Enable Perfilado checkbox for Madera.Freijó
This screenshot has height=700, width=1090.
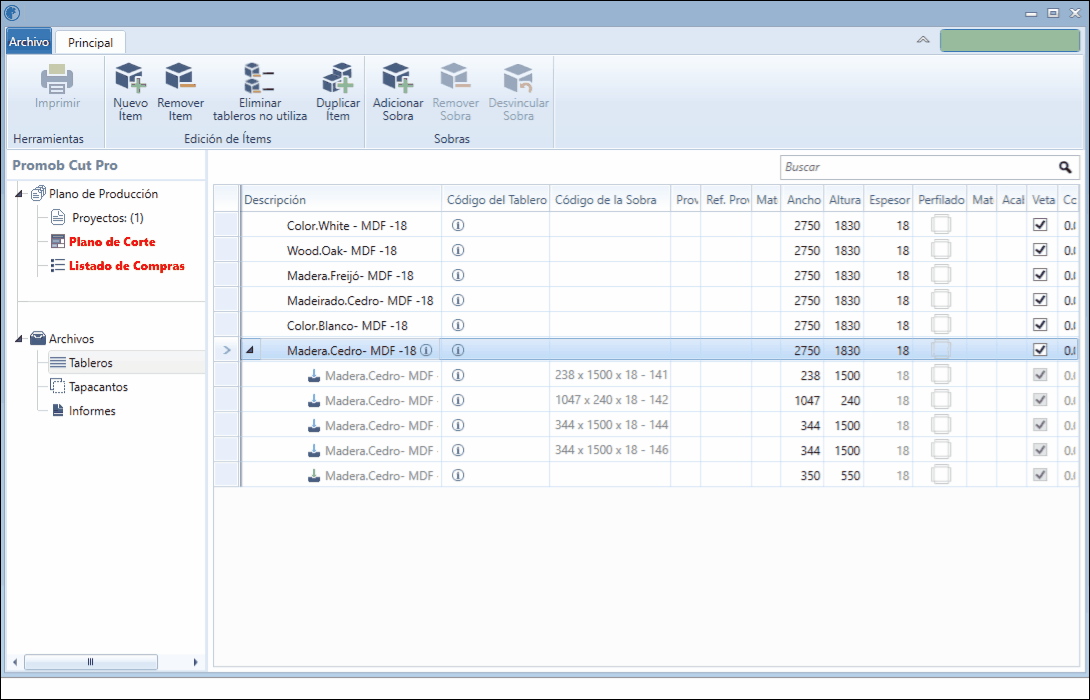[x=941, y=275]
